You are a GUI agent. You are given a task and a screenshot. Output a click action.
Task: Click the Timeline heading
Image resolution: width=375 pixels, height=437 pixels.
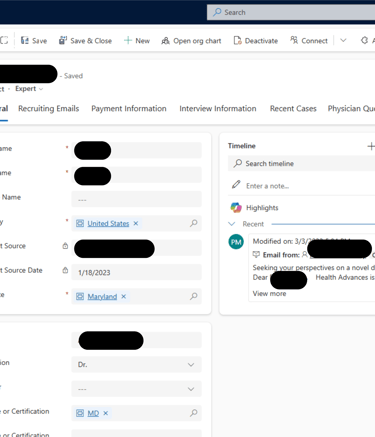(x=242, y=146)
